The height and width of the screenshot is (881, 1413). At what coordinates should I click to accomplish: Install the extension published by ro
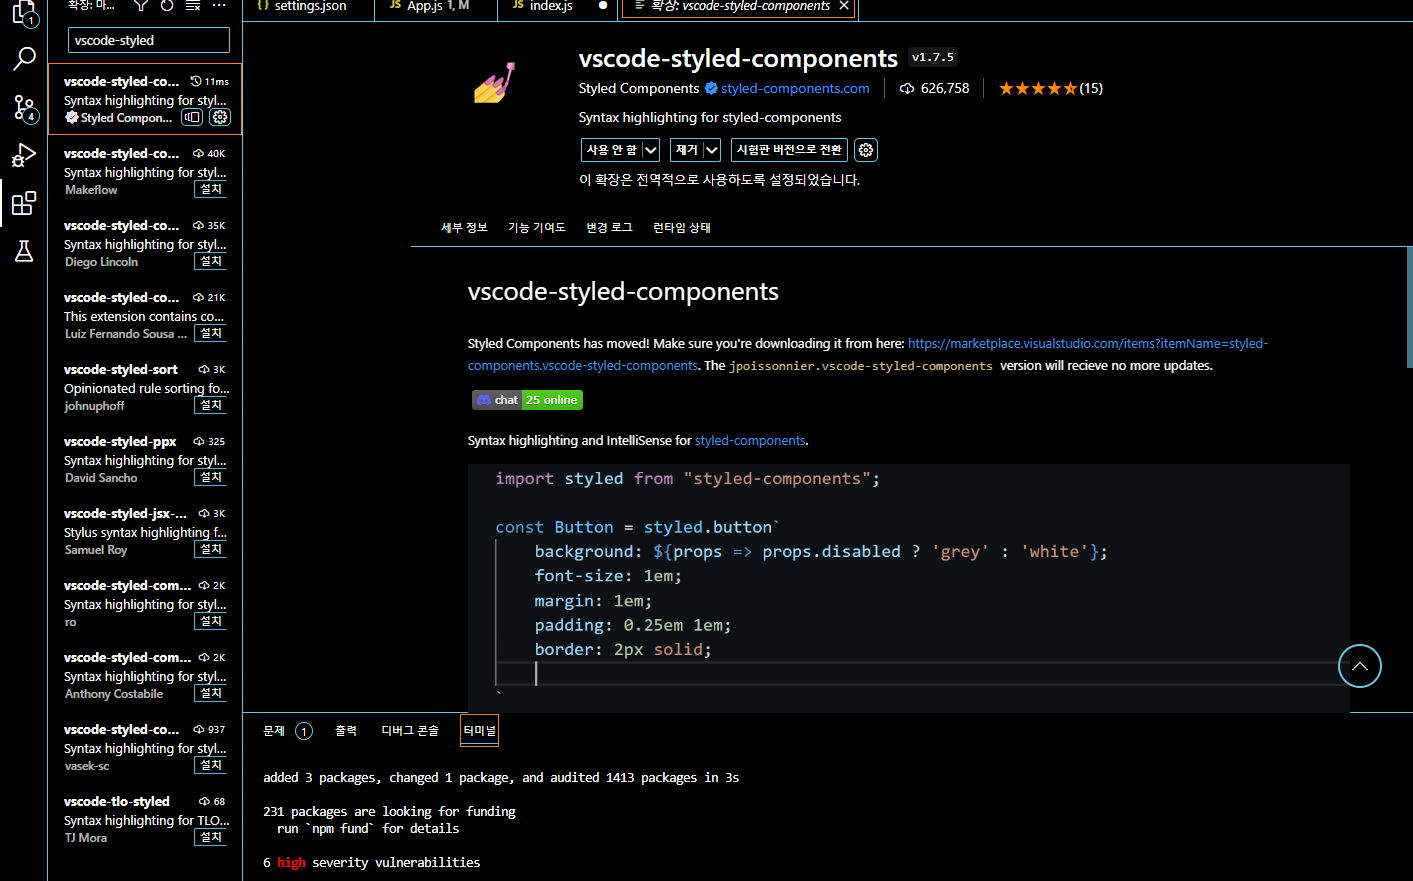coord(211,621)
